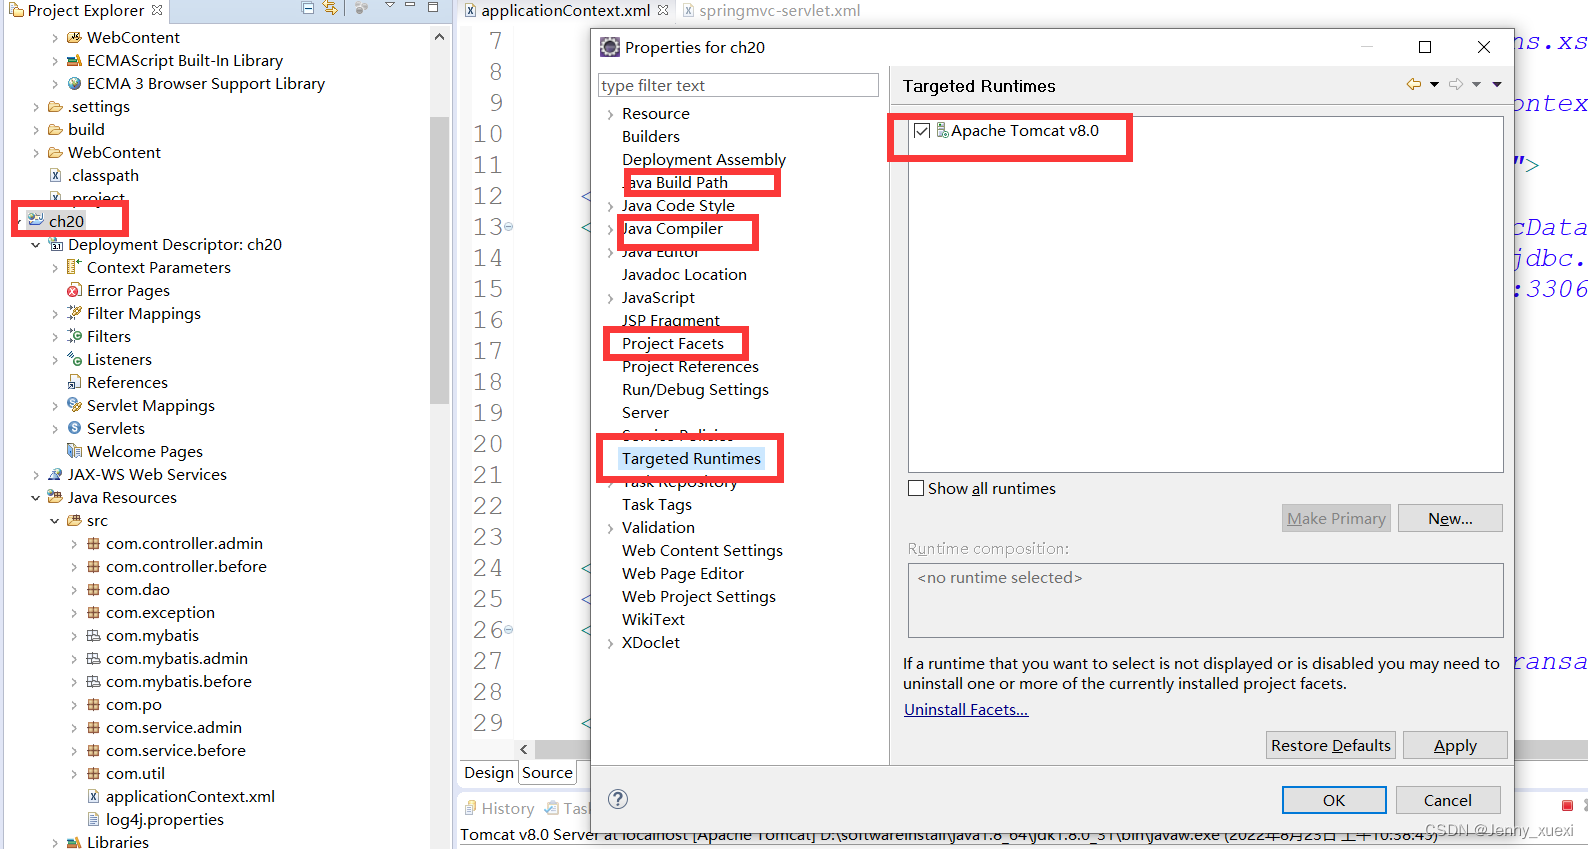
Task: Select Web Project Settings page
Action: point(699,596)
